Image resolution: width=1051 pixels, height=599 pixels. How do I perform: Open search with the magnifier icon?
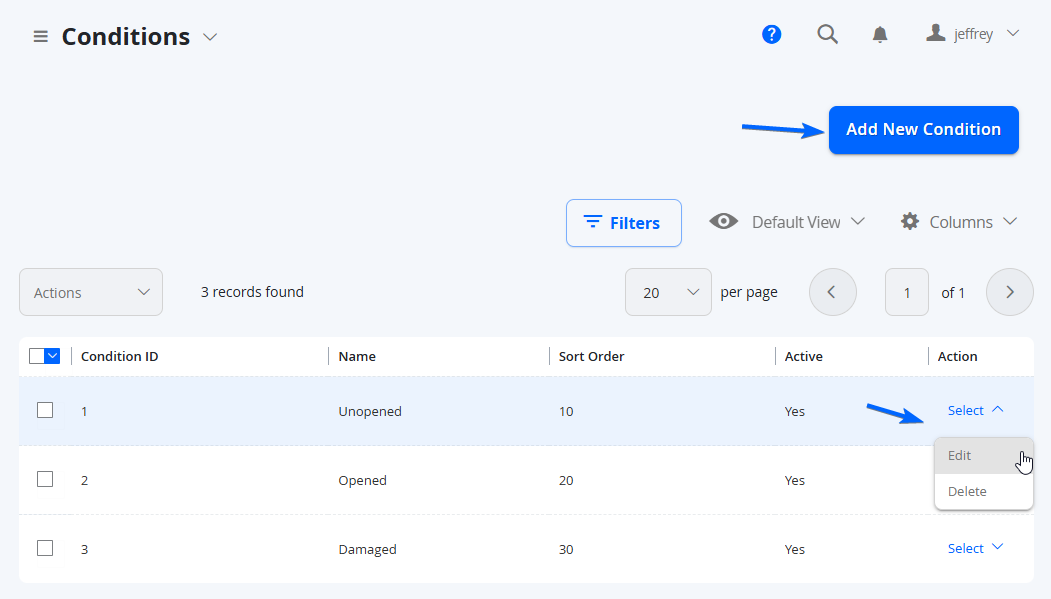pos(827,34)
